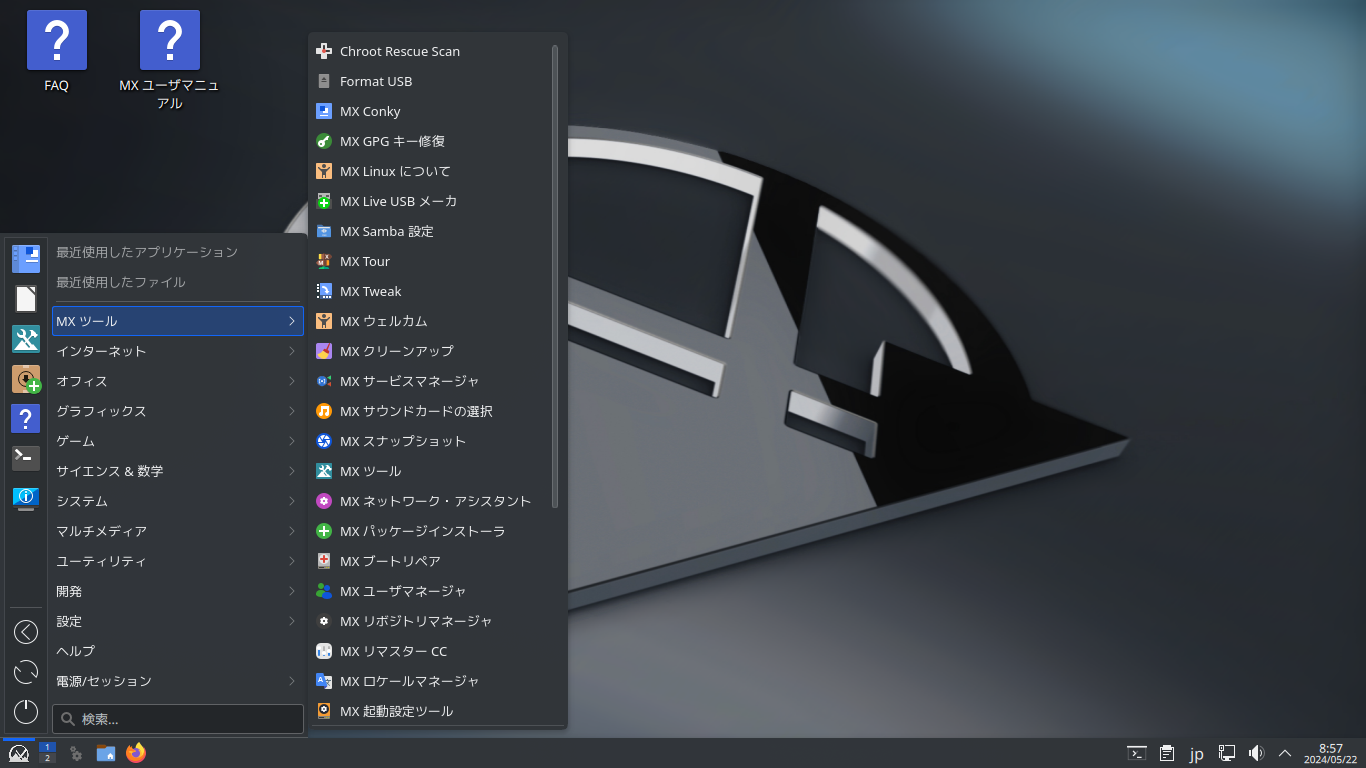Click the jp keyboard layout indicator
Screen dimensions: 1366x768
coord(1196,753)
